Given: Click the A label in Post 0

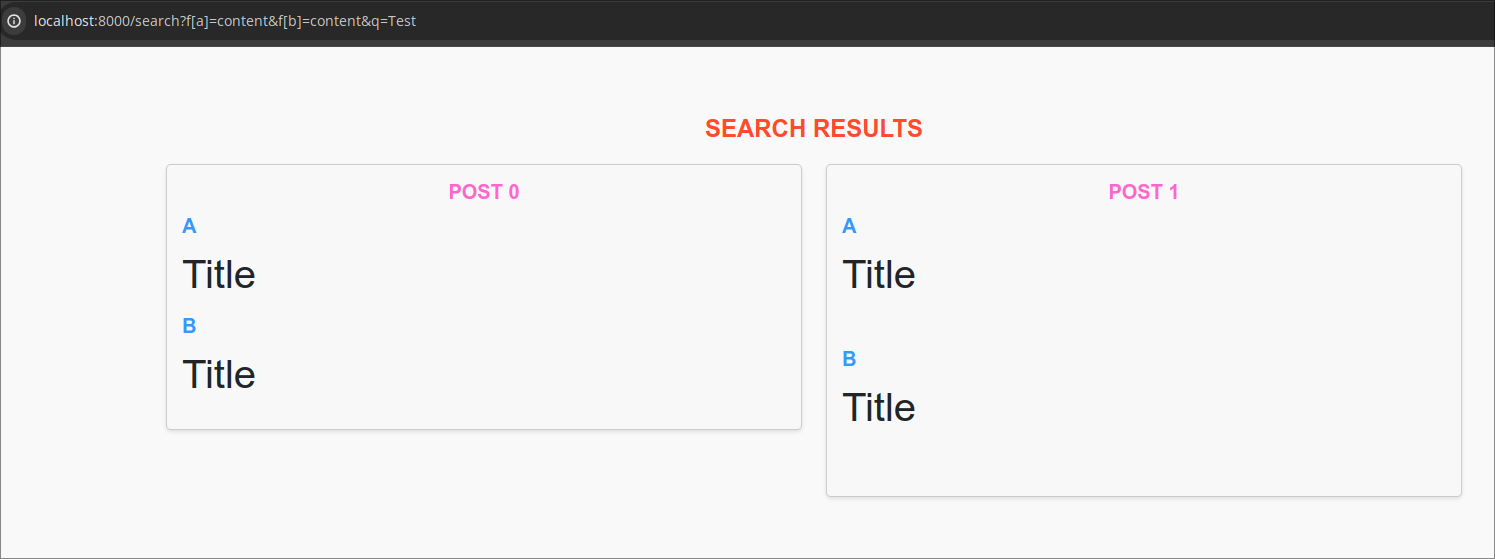Looking at the screenshot, I should (189, 226).
